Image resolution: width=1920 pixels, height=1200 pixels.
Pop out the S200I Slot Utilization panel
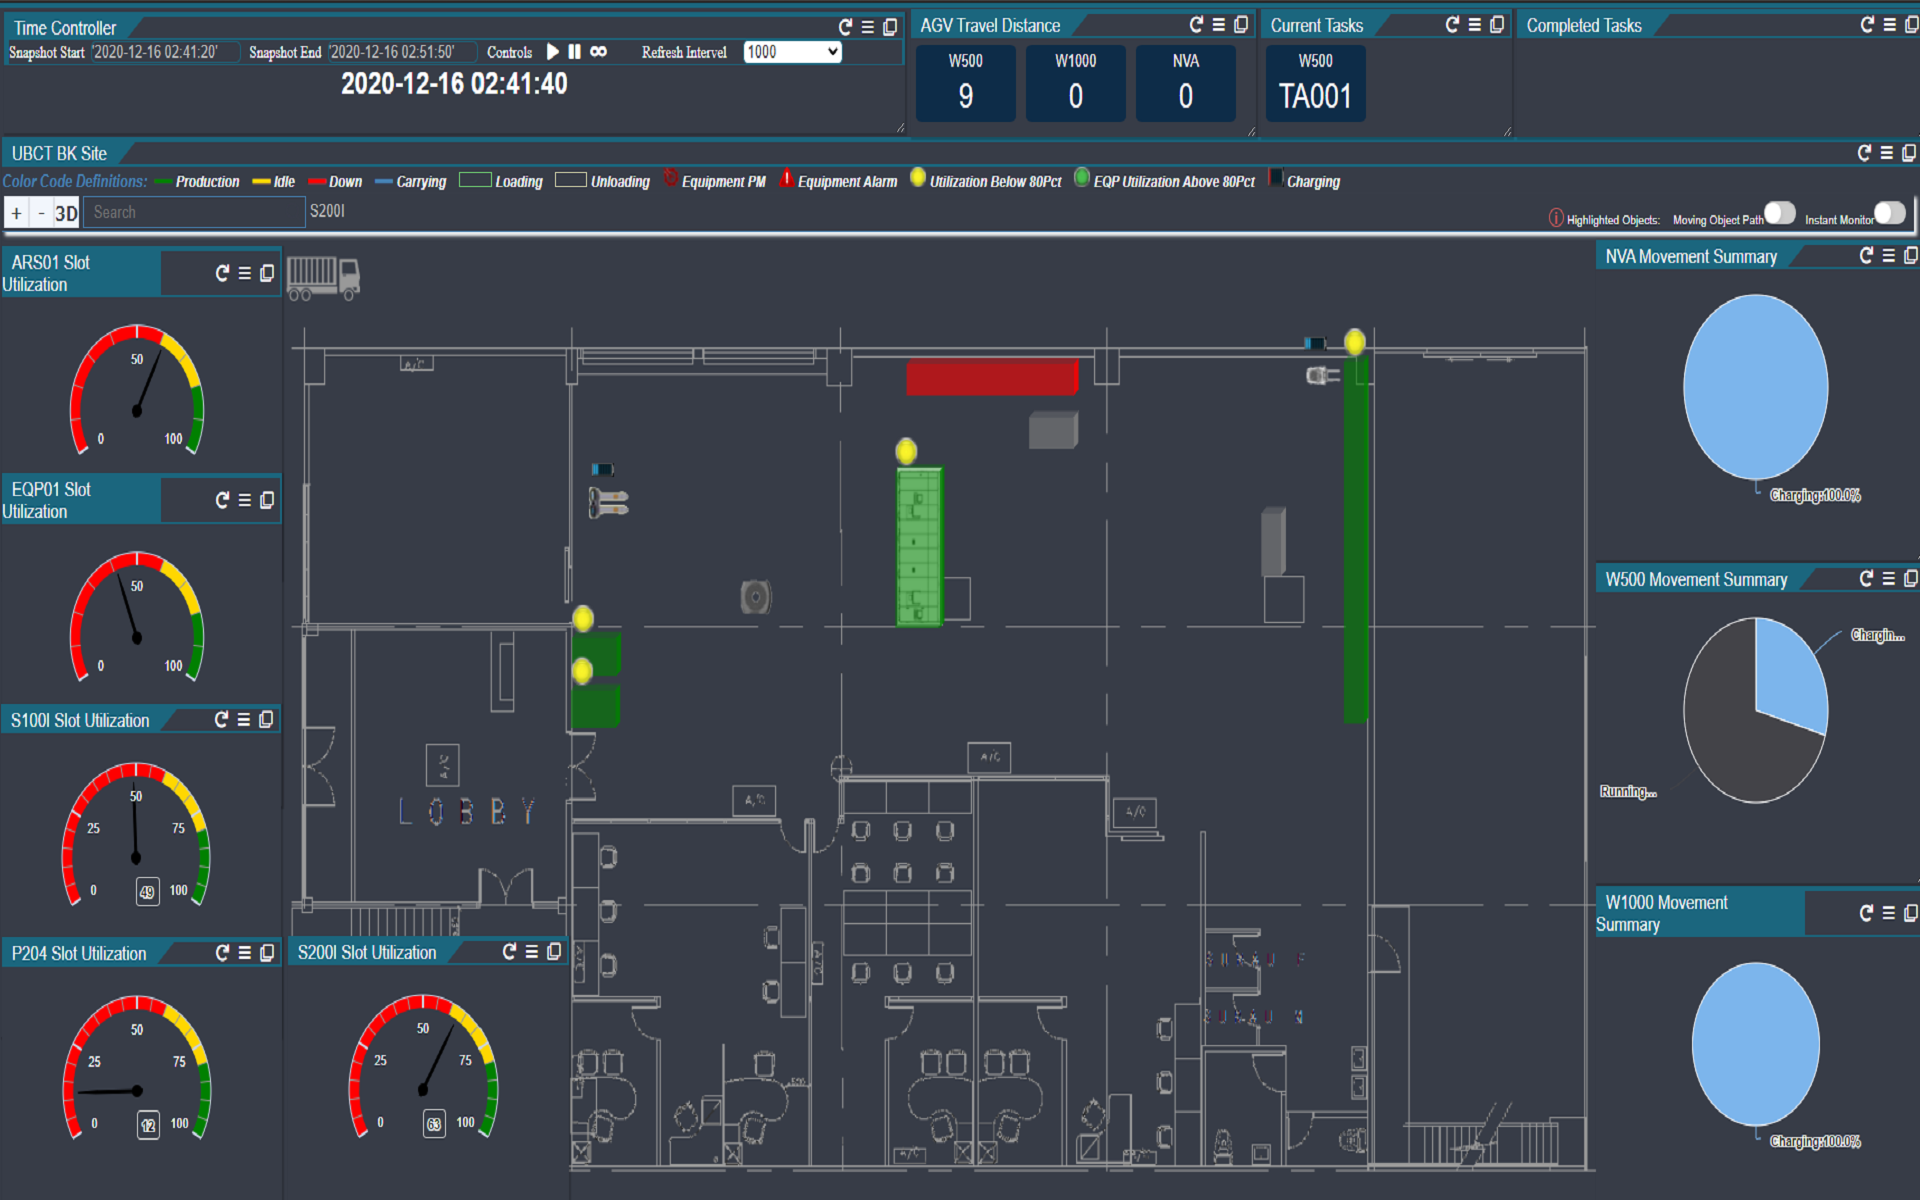point(554,952)
